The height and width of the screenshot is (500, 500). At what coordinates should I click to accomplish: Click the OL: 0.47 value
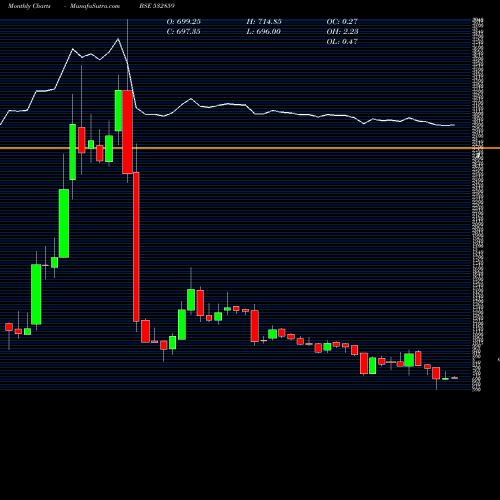coord(342,42)
